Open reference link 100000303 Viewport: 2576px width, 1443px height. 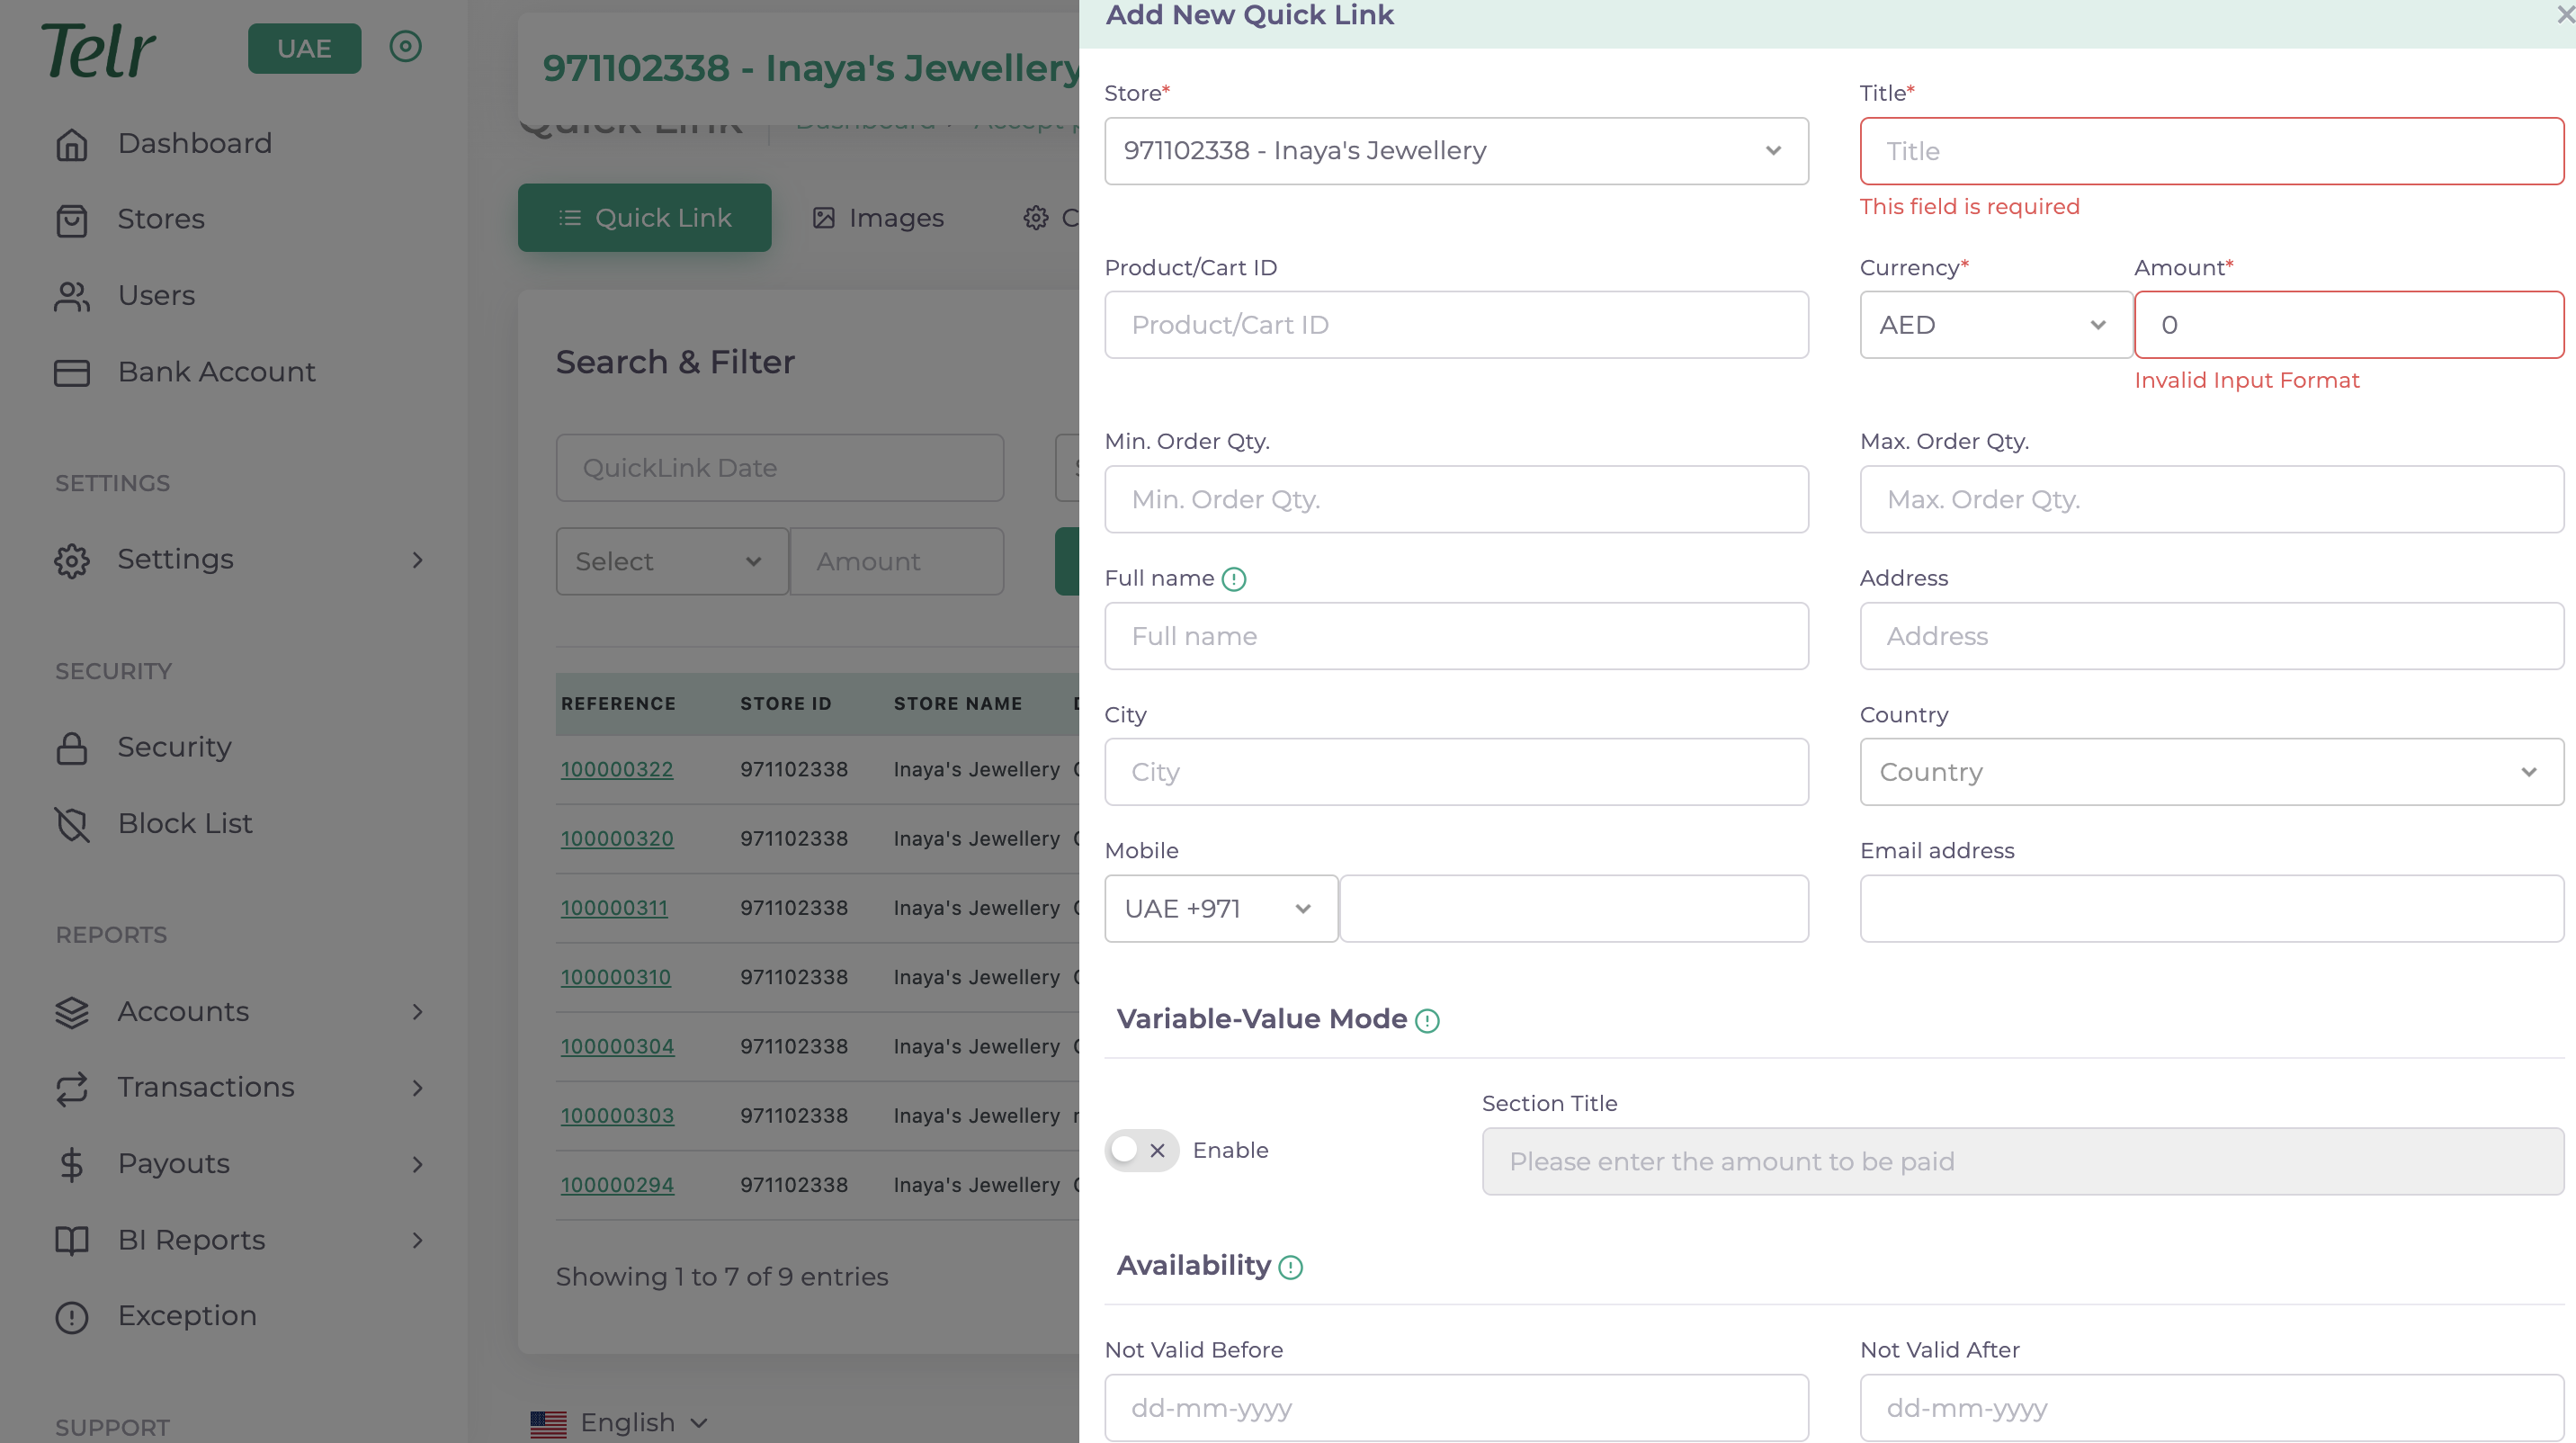click(x=617, y=1116)
